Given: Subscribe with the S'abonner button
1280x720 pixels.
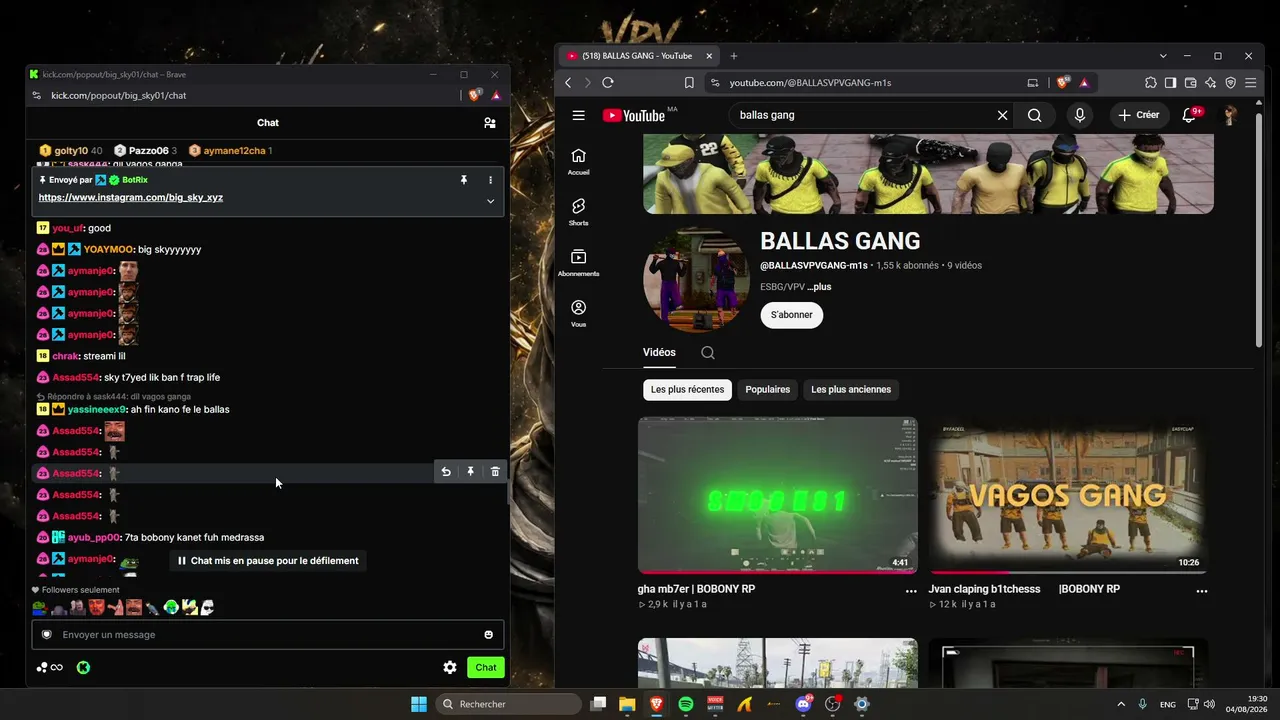Looking at the screenshot, I should [792, 315].
